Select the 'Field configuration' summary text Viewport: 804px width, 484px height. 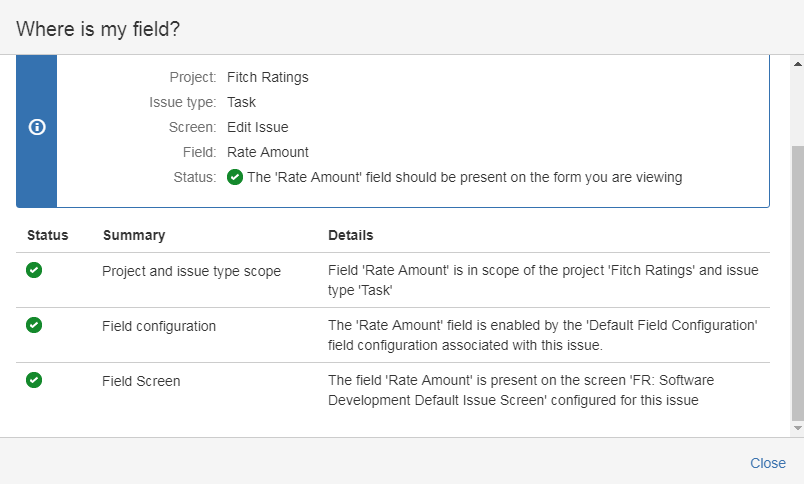(x=159, y=326)
